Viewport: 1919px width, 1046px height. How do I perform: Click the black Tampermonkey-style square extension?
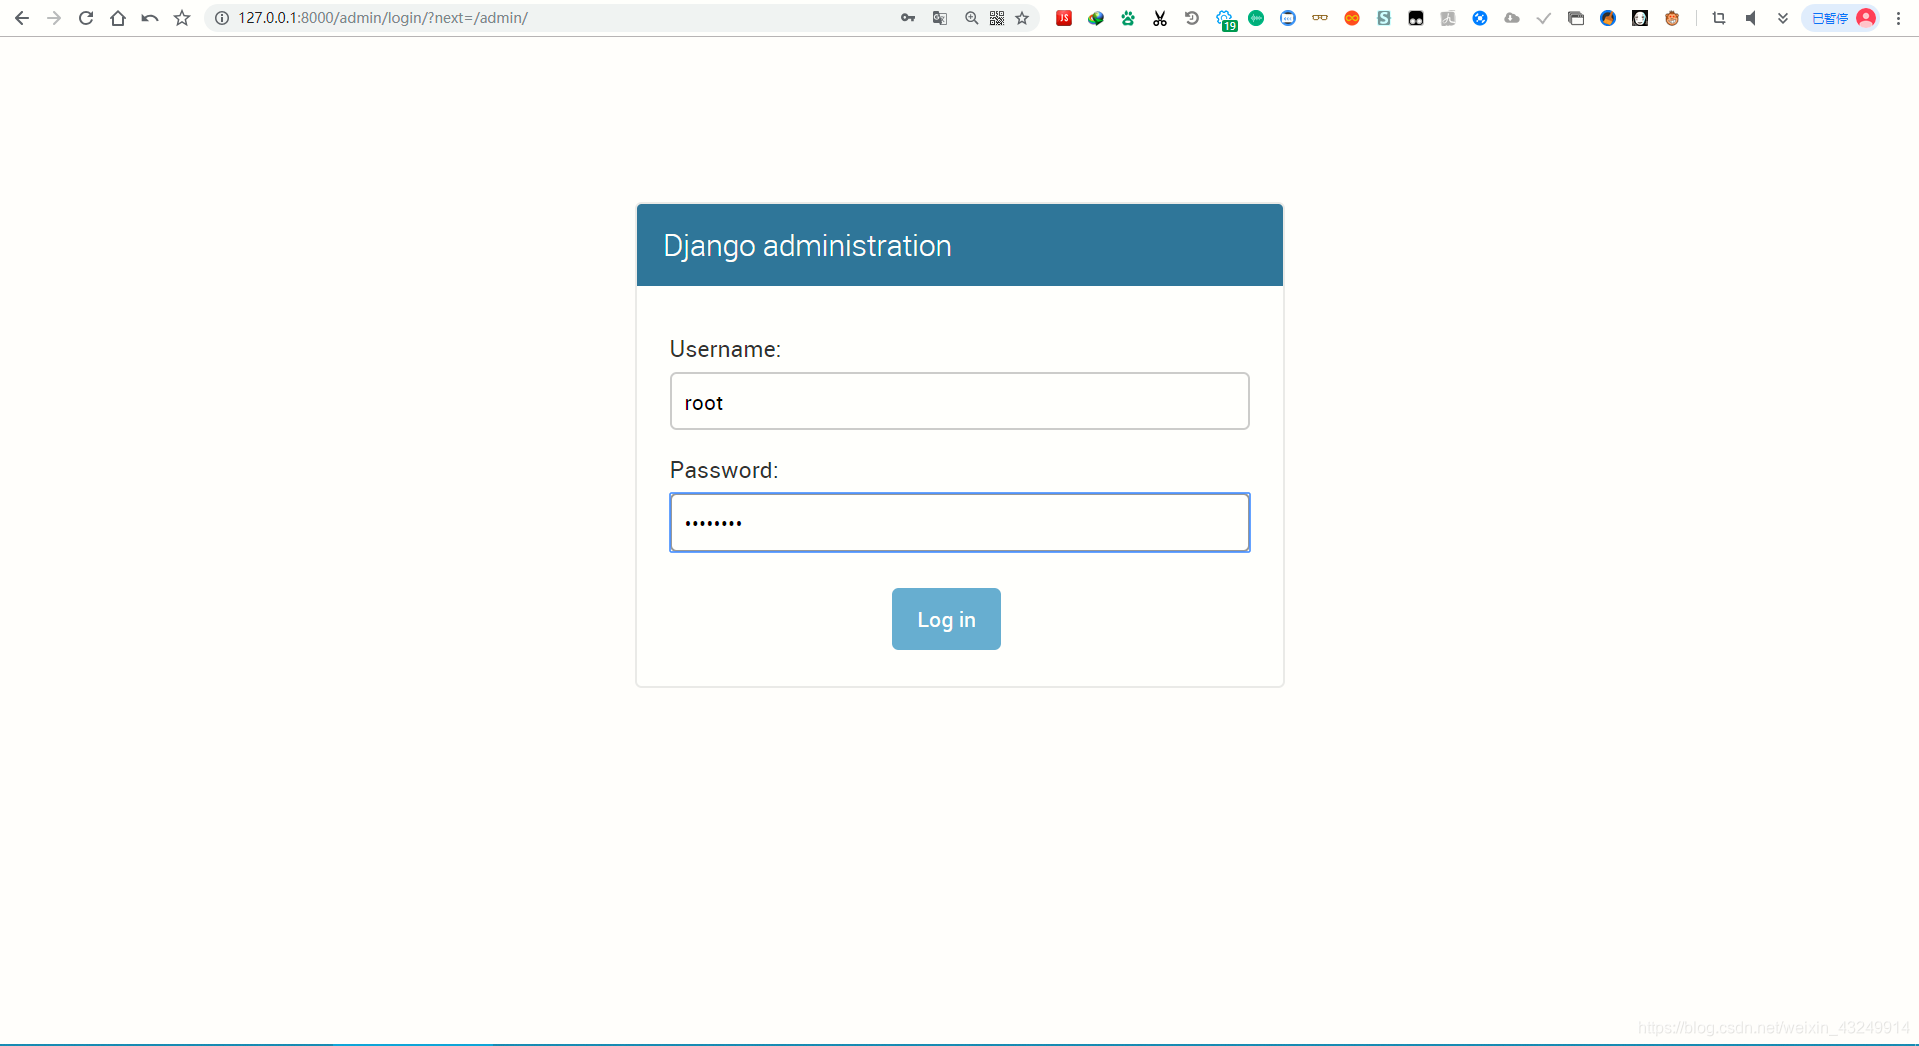click(x=1416, y=18)
